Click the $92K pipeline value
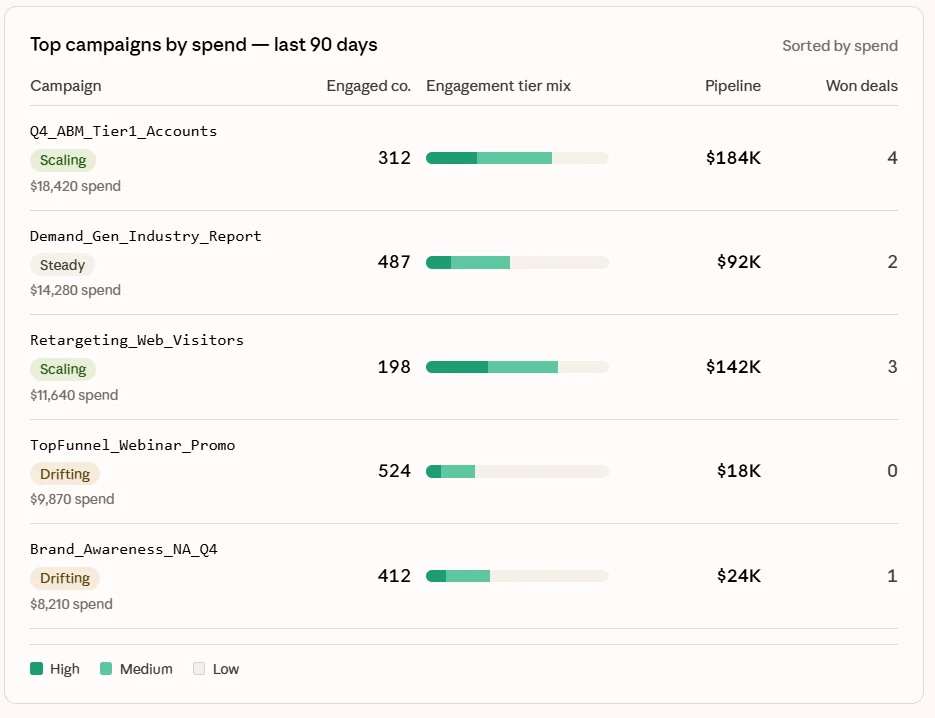 [x=739, y=262]
